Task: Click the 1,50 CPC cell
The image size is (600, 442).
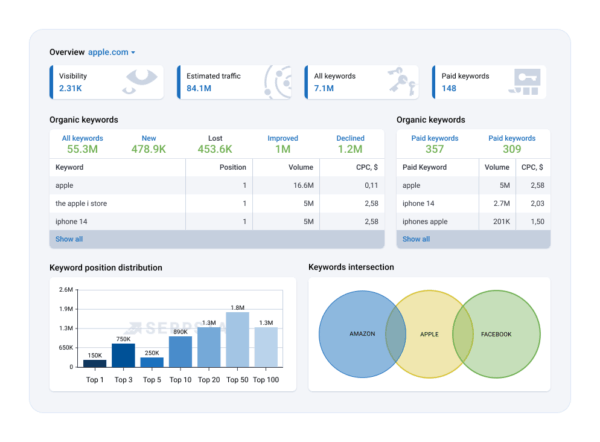Action: (x=537, y=222)
